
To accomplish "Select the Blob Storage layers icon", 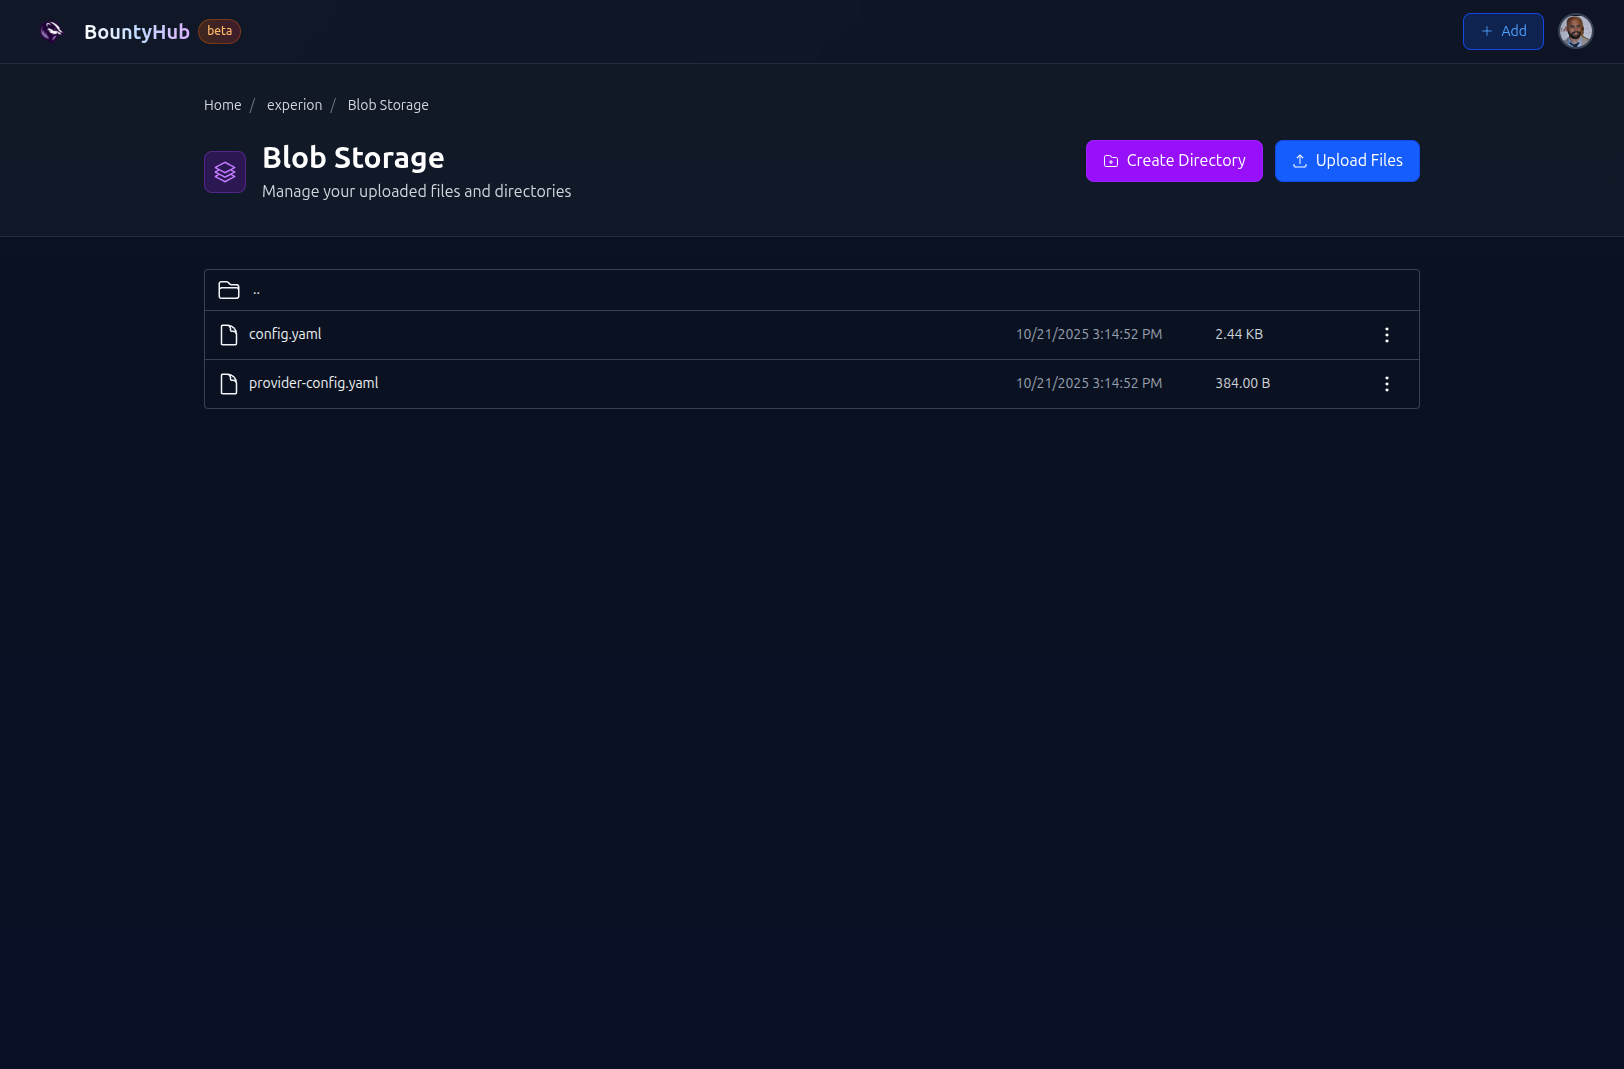I will tap(224, 171).
